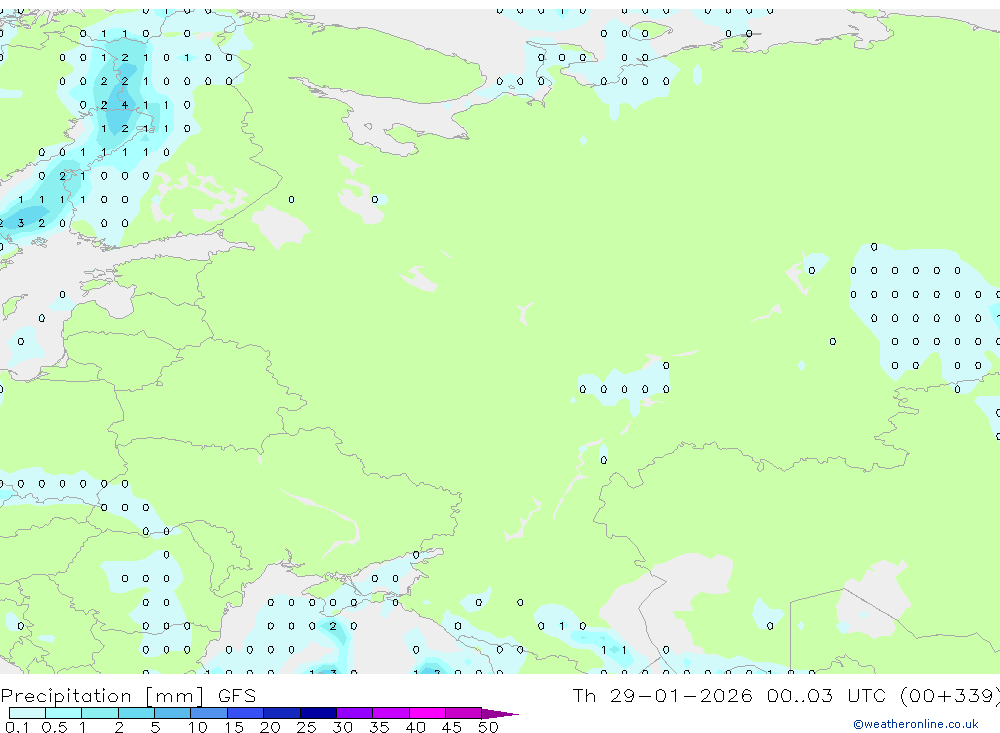Pick the 10–15 mm legend color swatch
Viewport: 1000px width, 733px height.
click(209, 713)
